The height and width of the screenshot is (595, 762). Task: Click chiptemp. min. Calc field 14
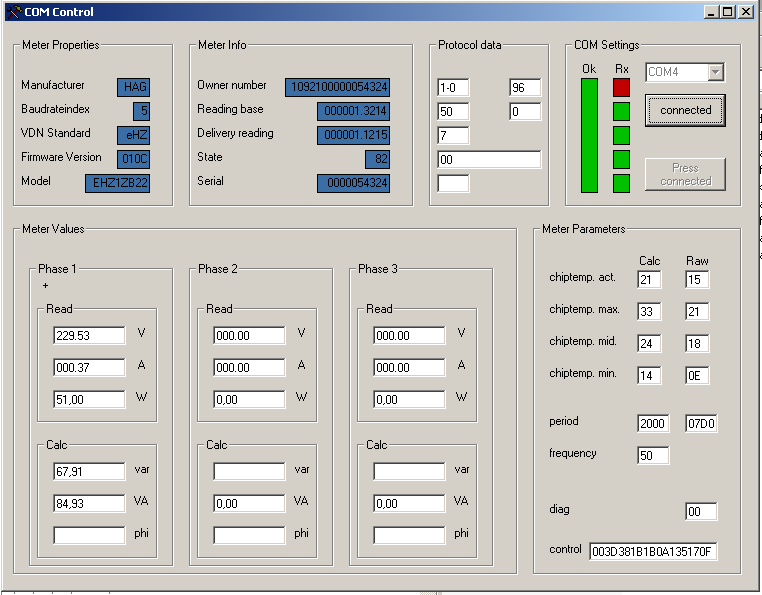tap(649, 376)
